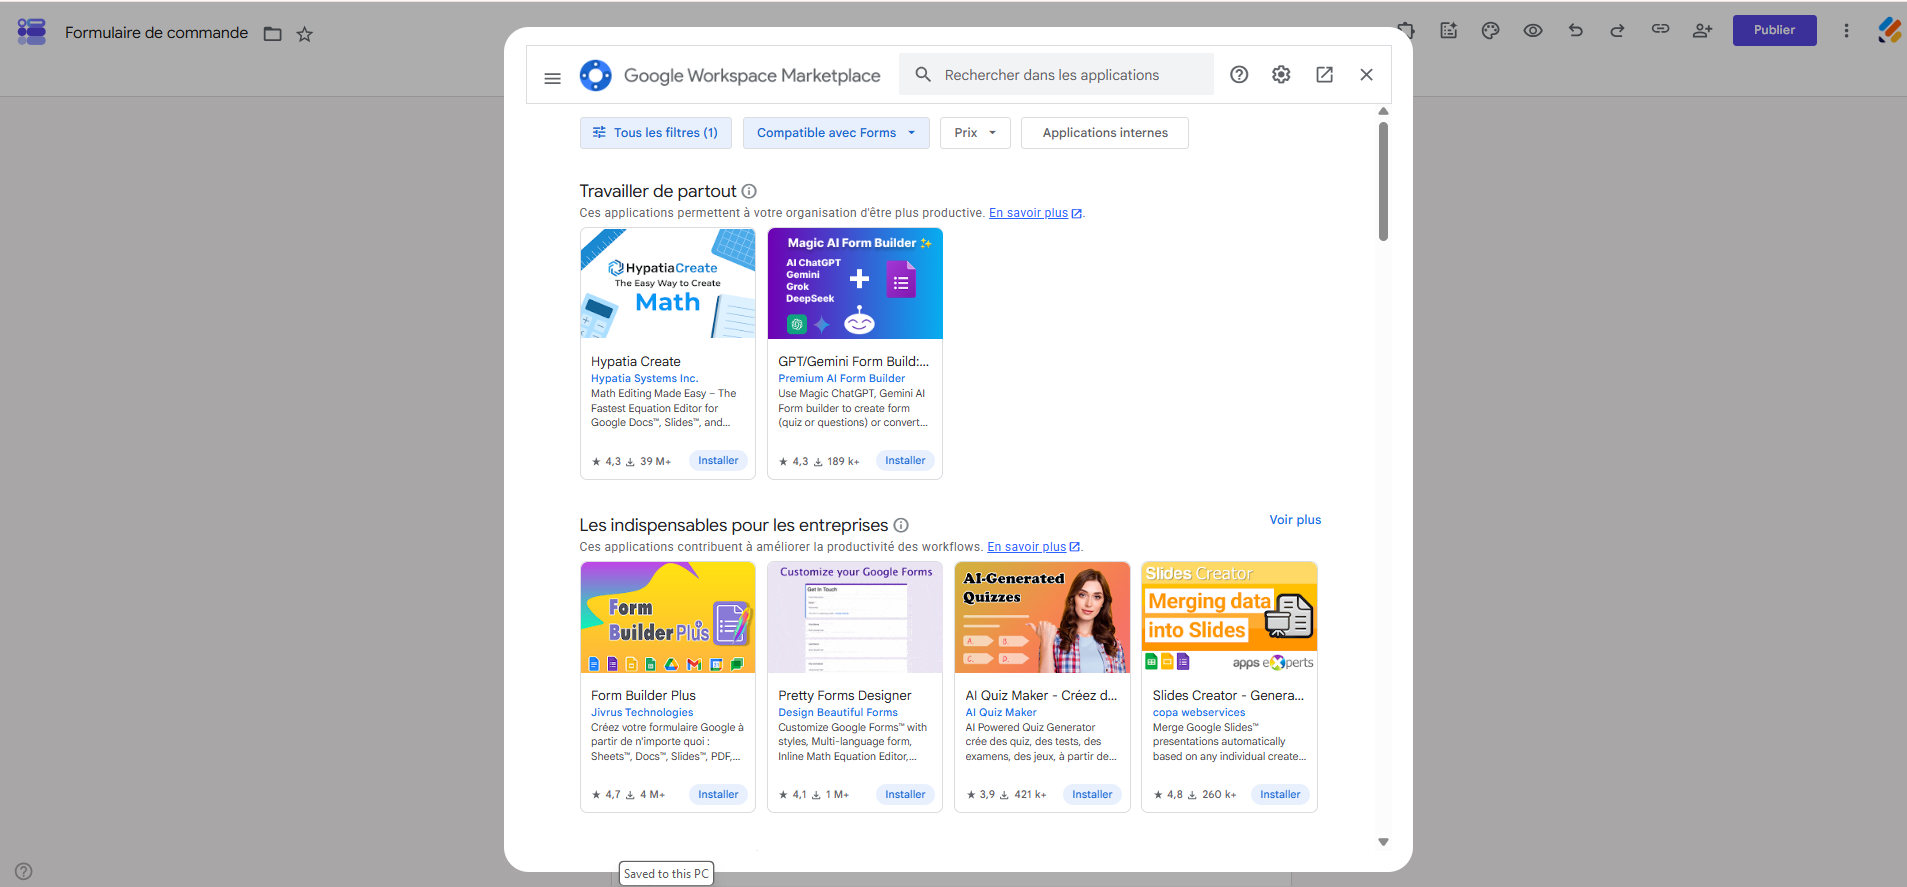
Task: Install GPT/Gemini Form Builder
Action: (x=905, y=461)
